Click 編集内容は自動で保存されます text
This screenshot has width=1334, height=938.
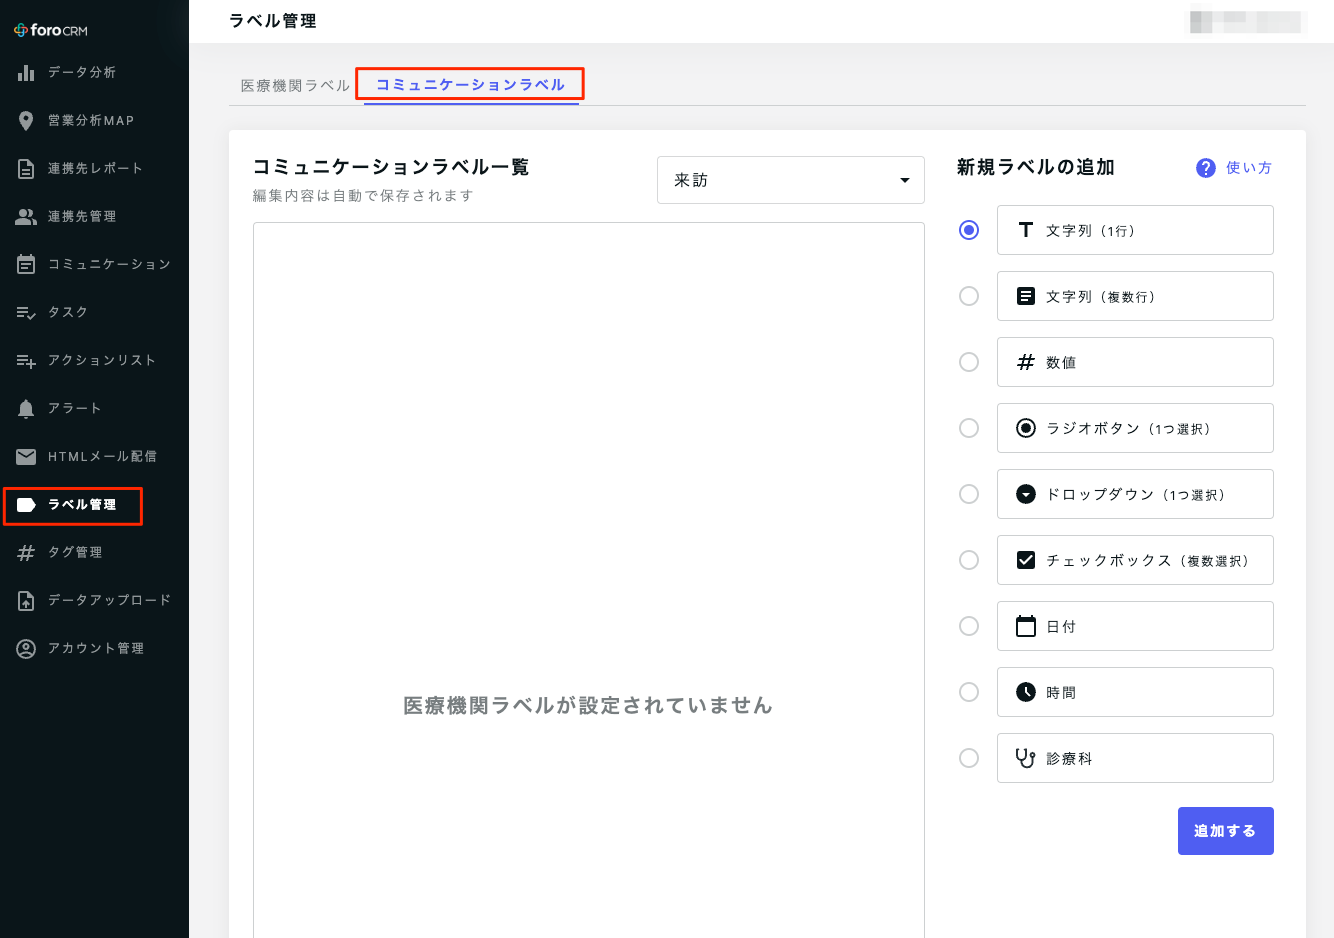point(363,196)
